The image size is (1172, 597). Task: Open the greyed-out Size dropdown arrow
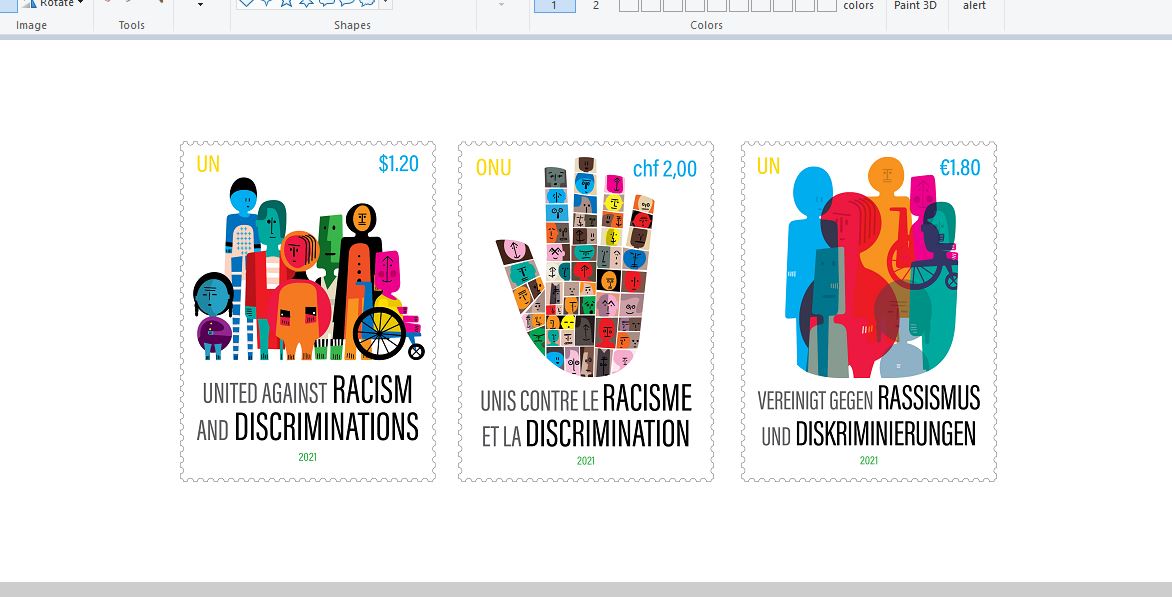(x=502, y=5)
